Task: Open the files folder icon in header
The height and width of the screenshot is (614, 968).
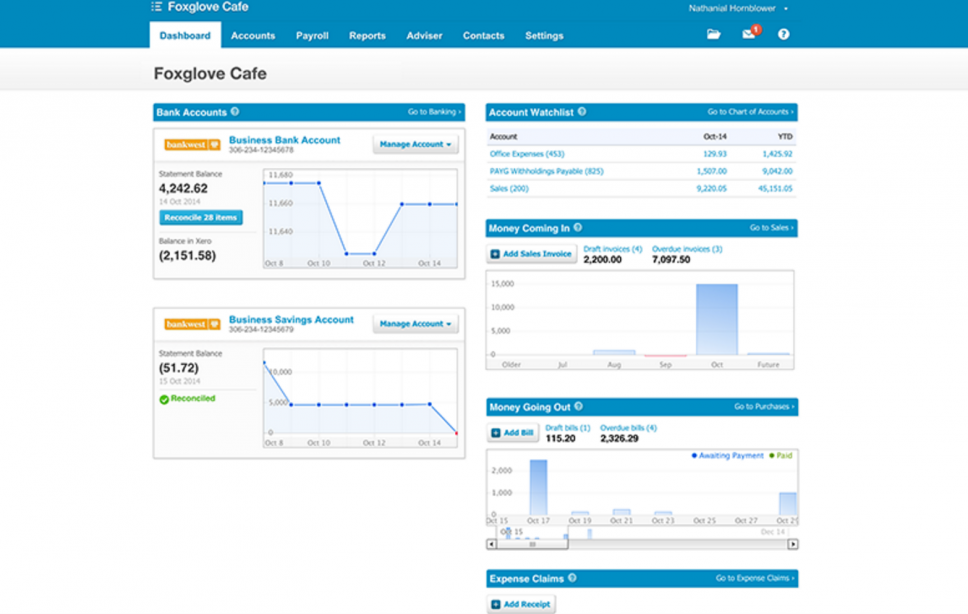Action: [713, 35]
